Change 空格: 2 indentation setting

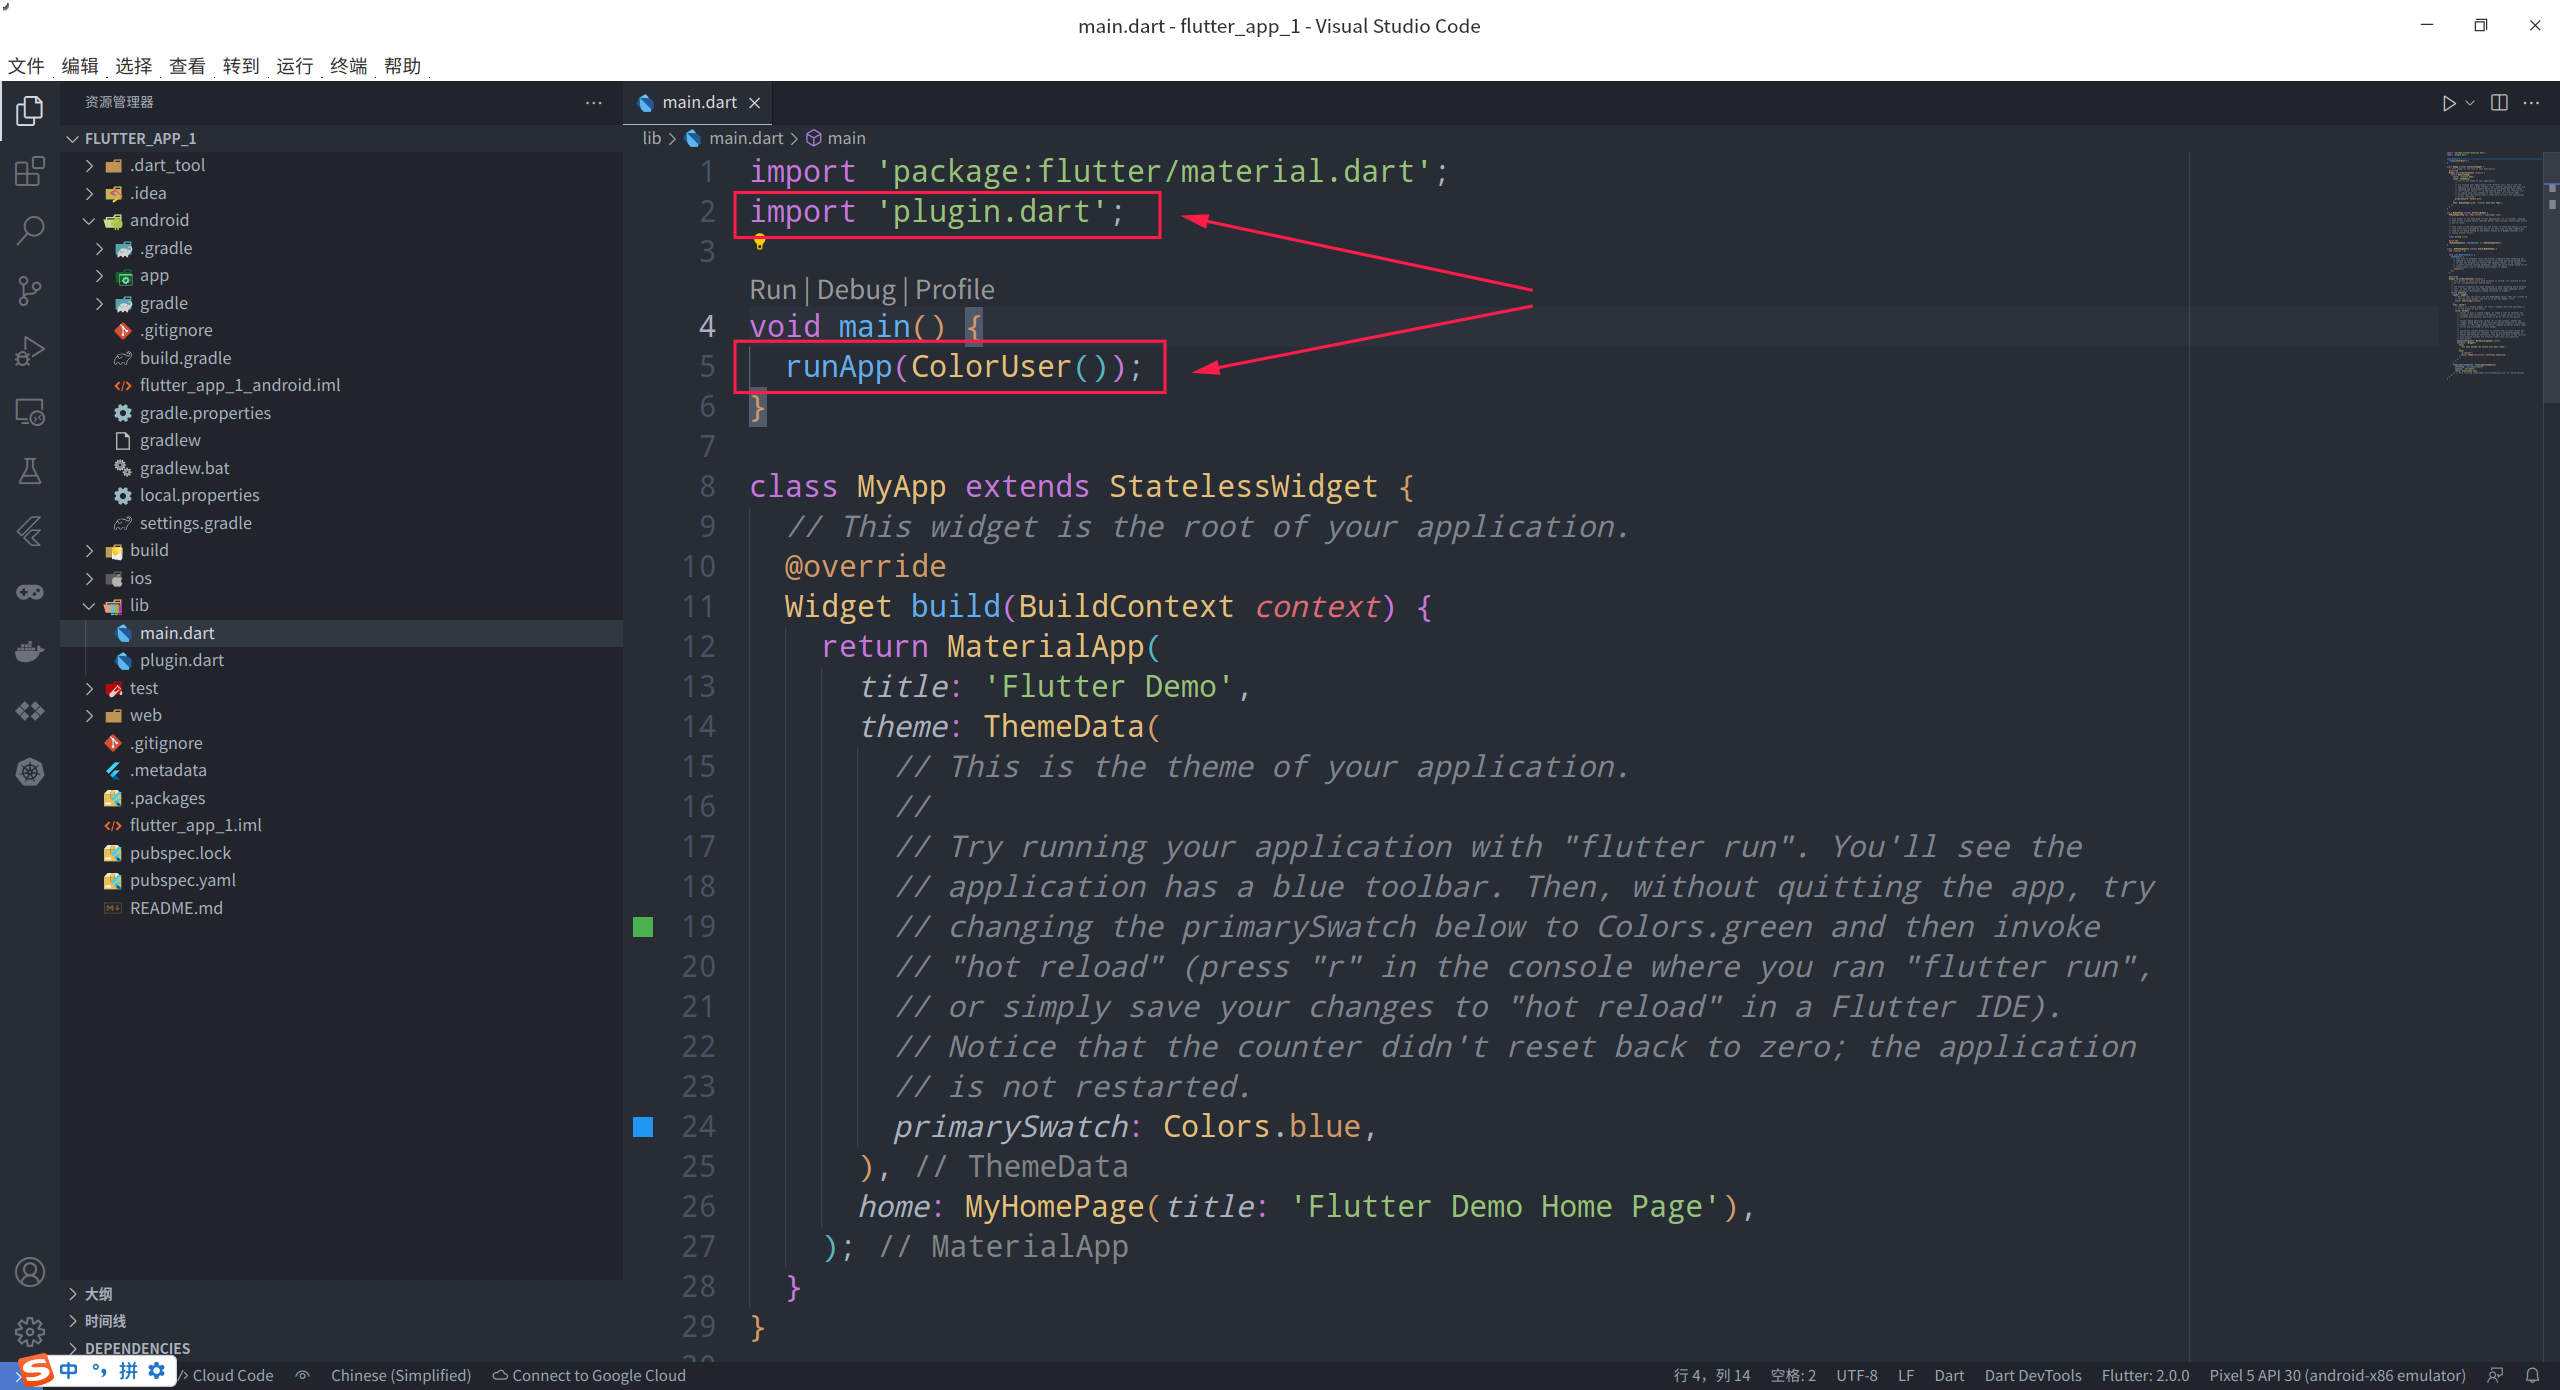coord(1792,1375)
